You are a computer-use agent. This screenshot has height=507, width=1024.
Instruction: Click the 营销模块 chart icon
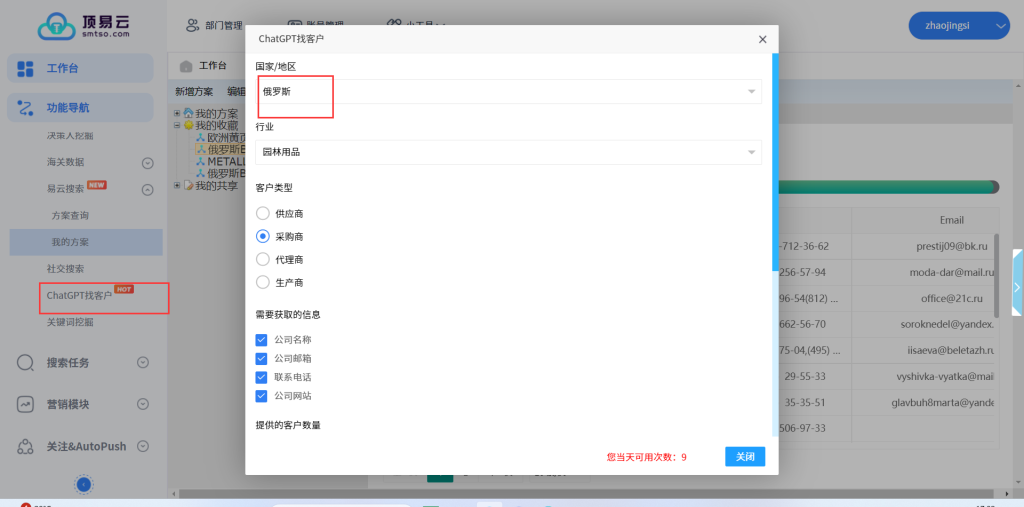point(26,404)
